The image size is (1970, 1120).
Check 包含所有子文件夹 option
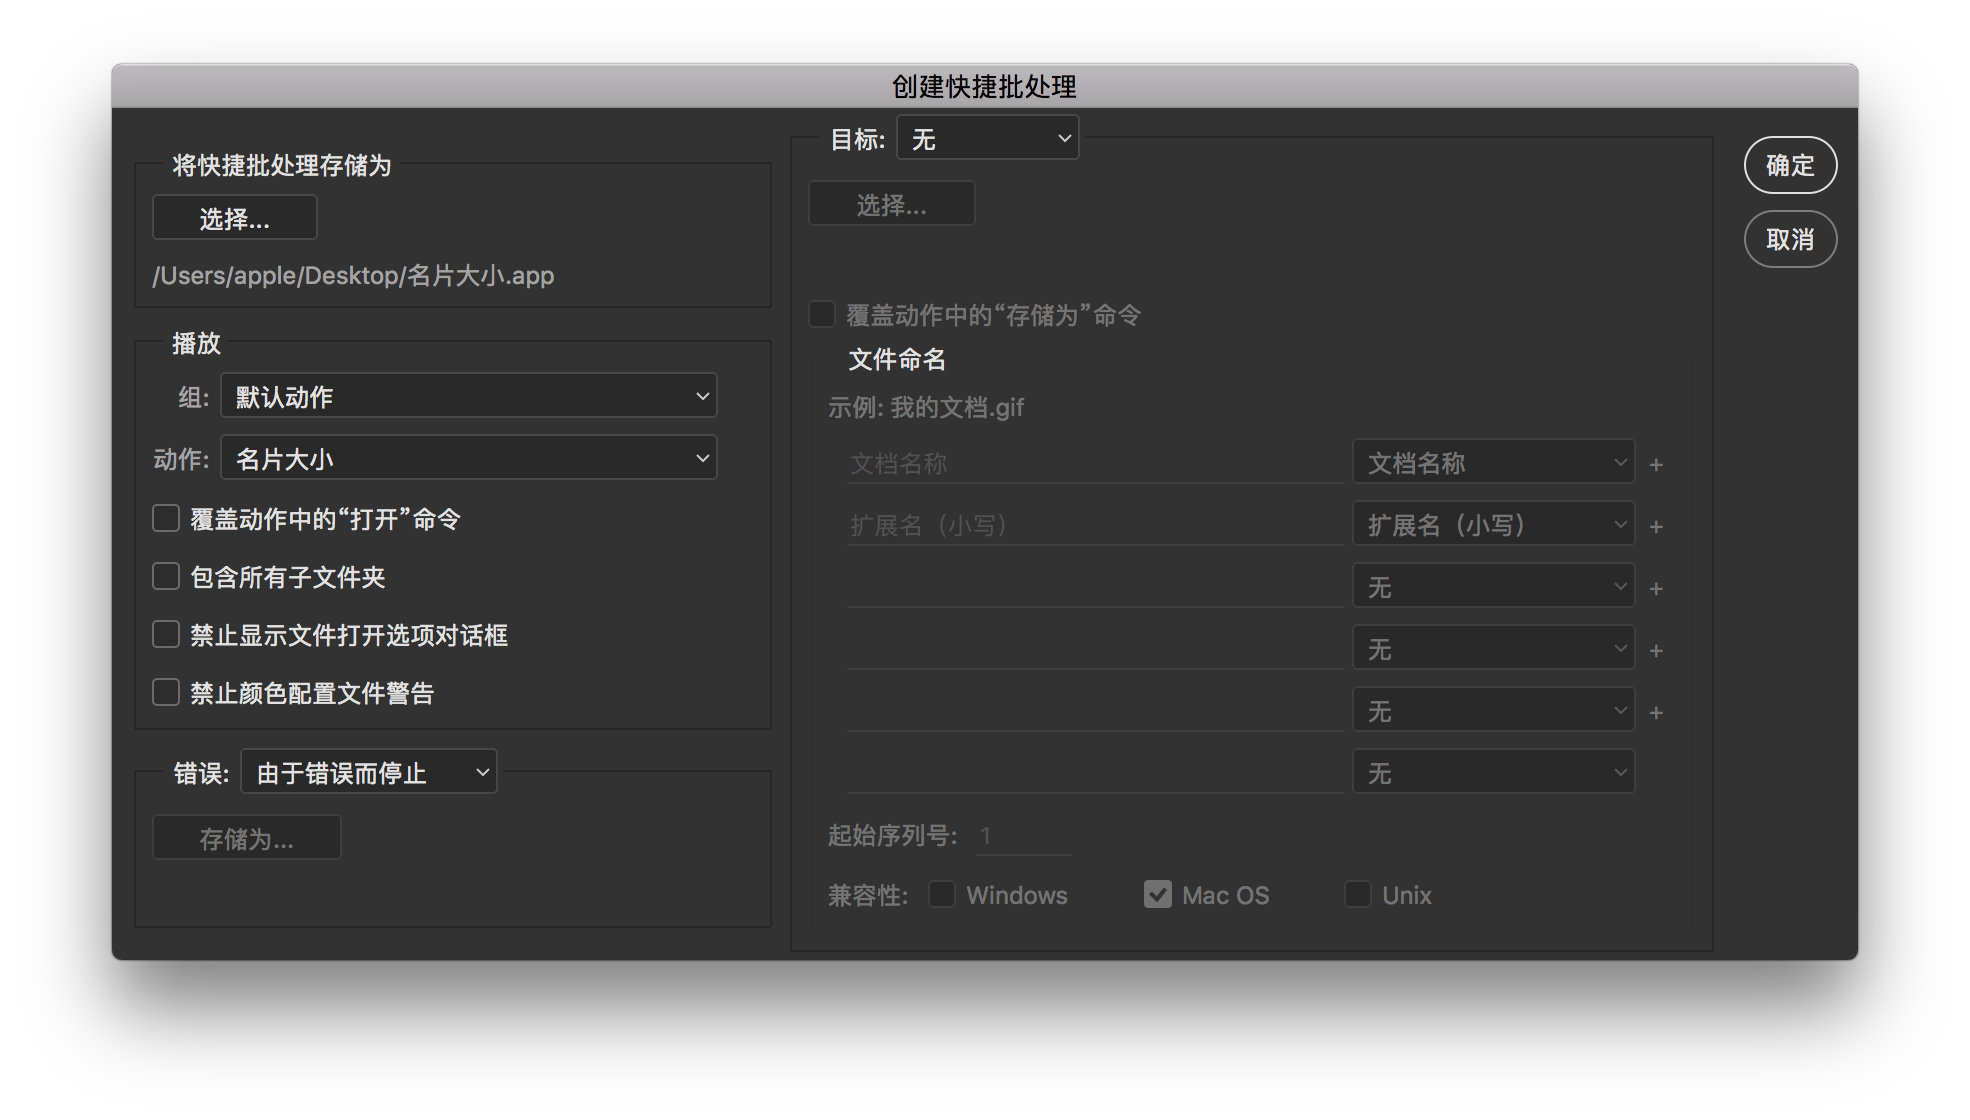pos(166,576)
